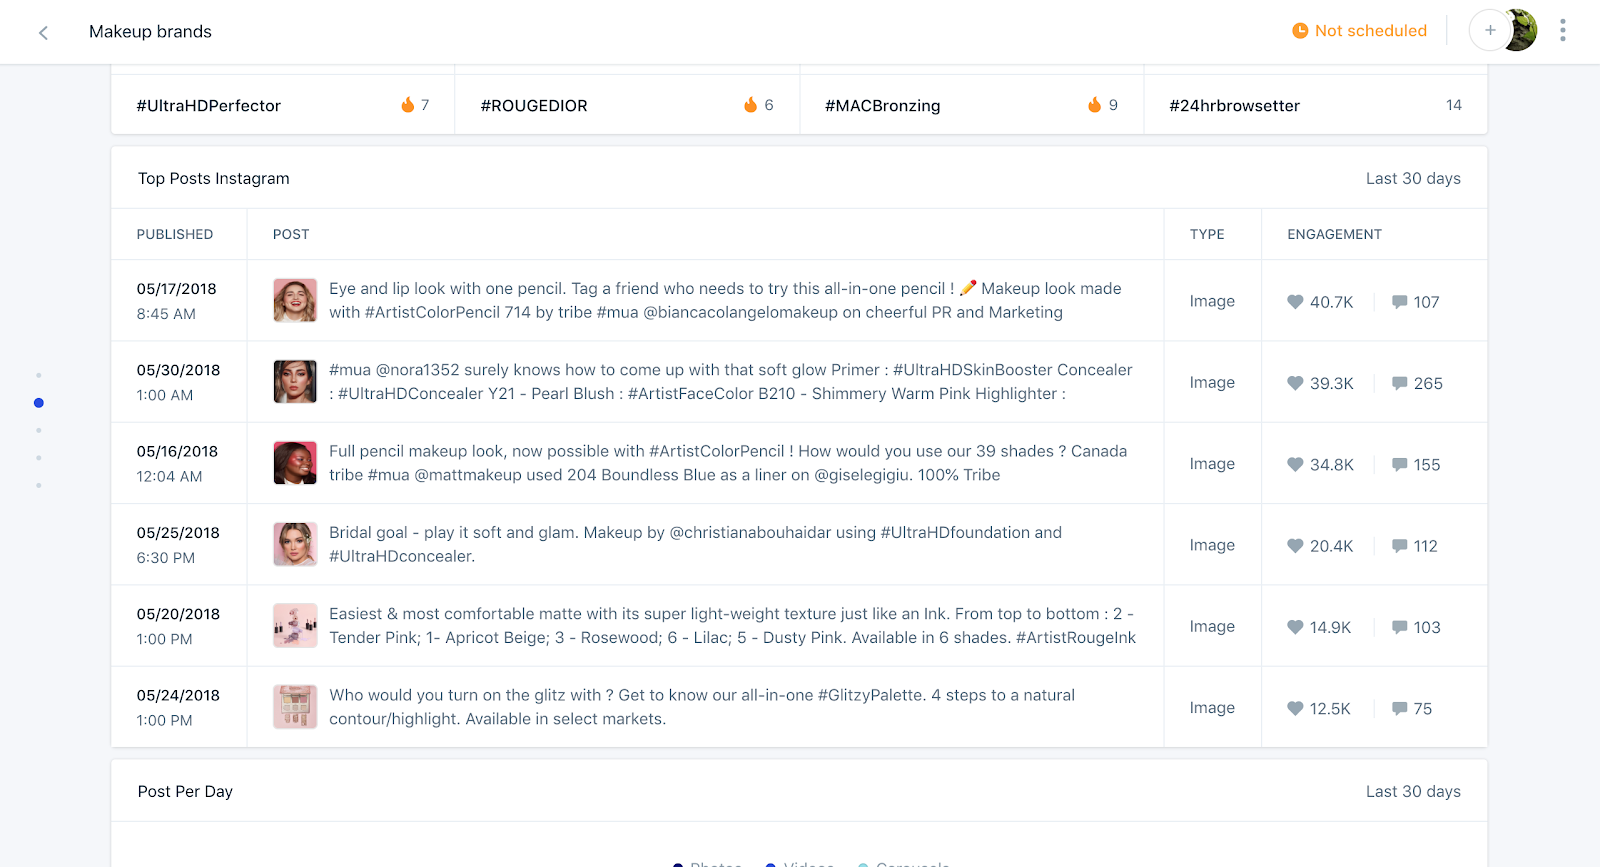The width and height of the screenshot is (1600, 867).
Task: Open the '#mua @nora1352 surely knows' post text
Action: click(731, 382)
